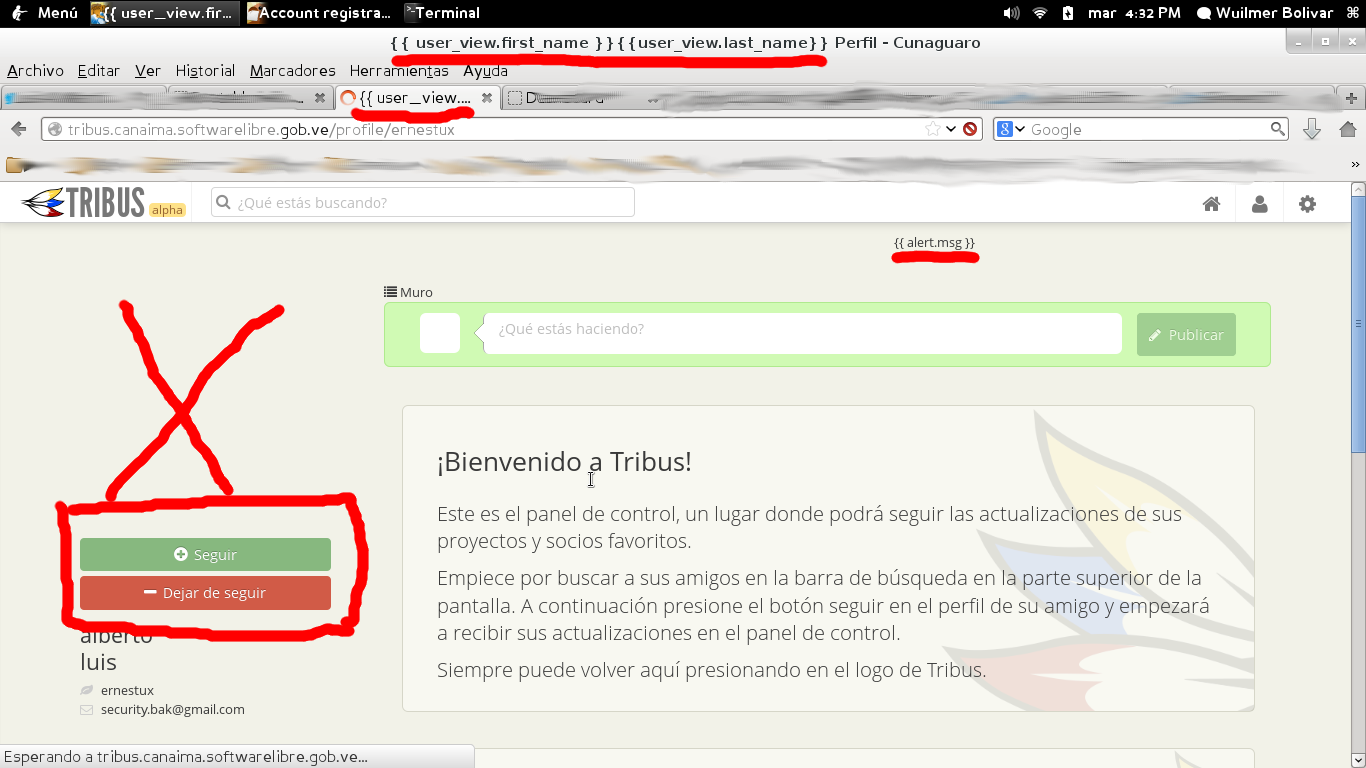Open the Editar menu
Viewport: 1366px width, 768px height.
tap(98, 71)
